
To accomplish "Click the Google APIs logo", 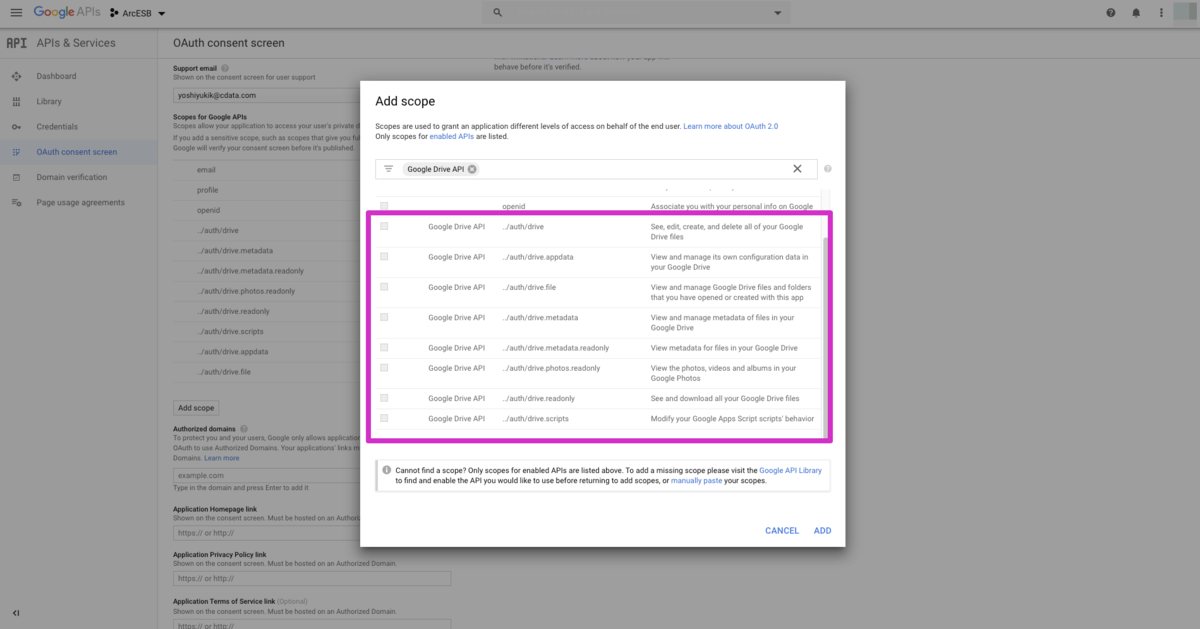I will [67, 12].
